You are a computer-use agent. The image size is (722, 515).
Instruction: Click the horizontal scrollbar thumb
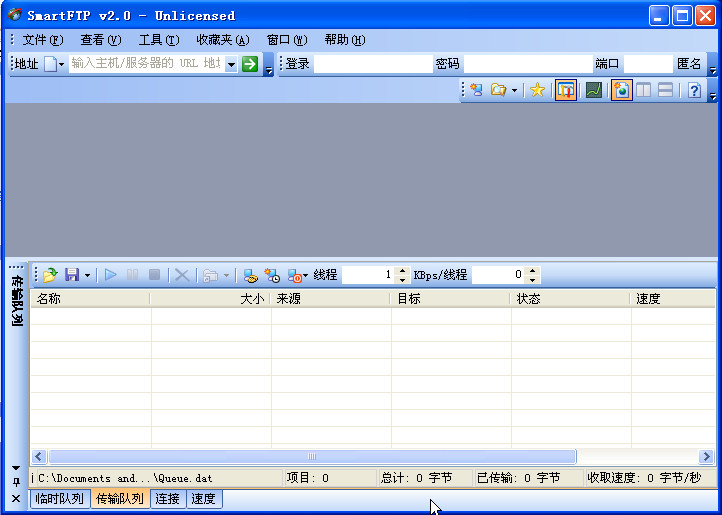pos(312,456)
